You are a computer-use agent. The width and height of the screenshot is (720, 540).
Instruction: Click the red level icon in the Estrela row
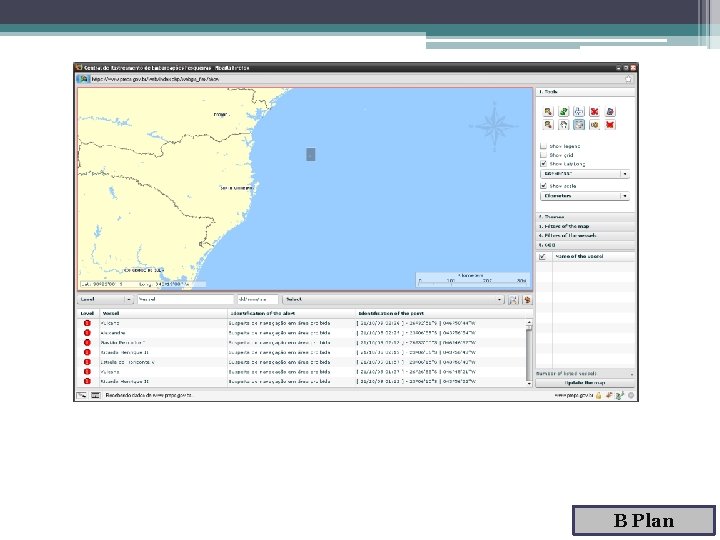pos(87,362)
